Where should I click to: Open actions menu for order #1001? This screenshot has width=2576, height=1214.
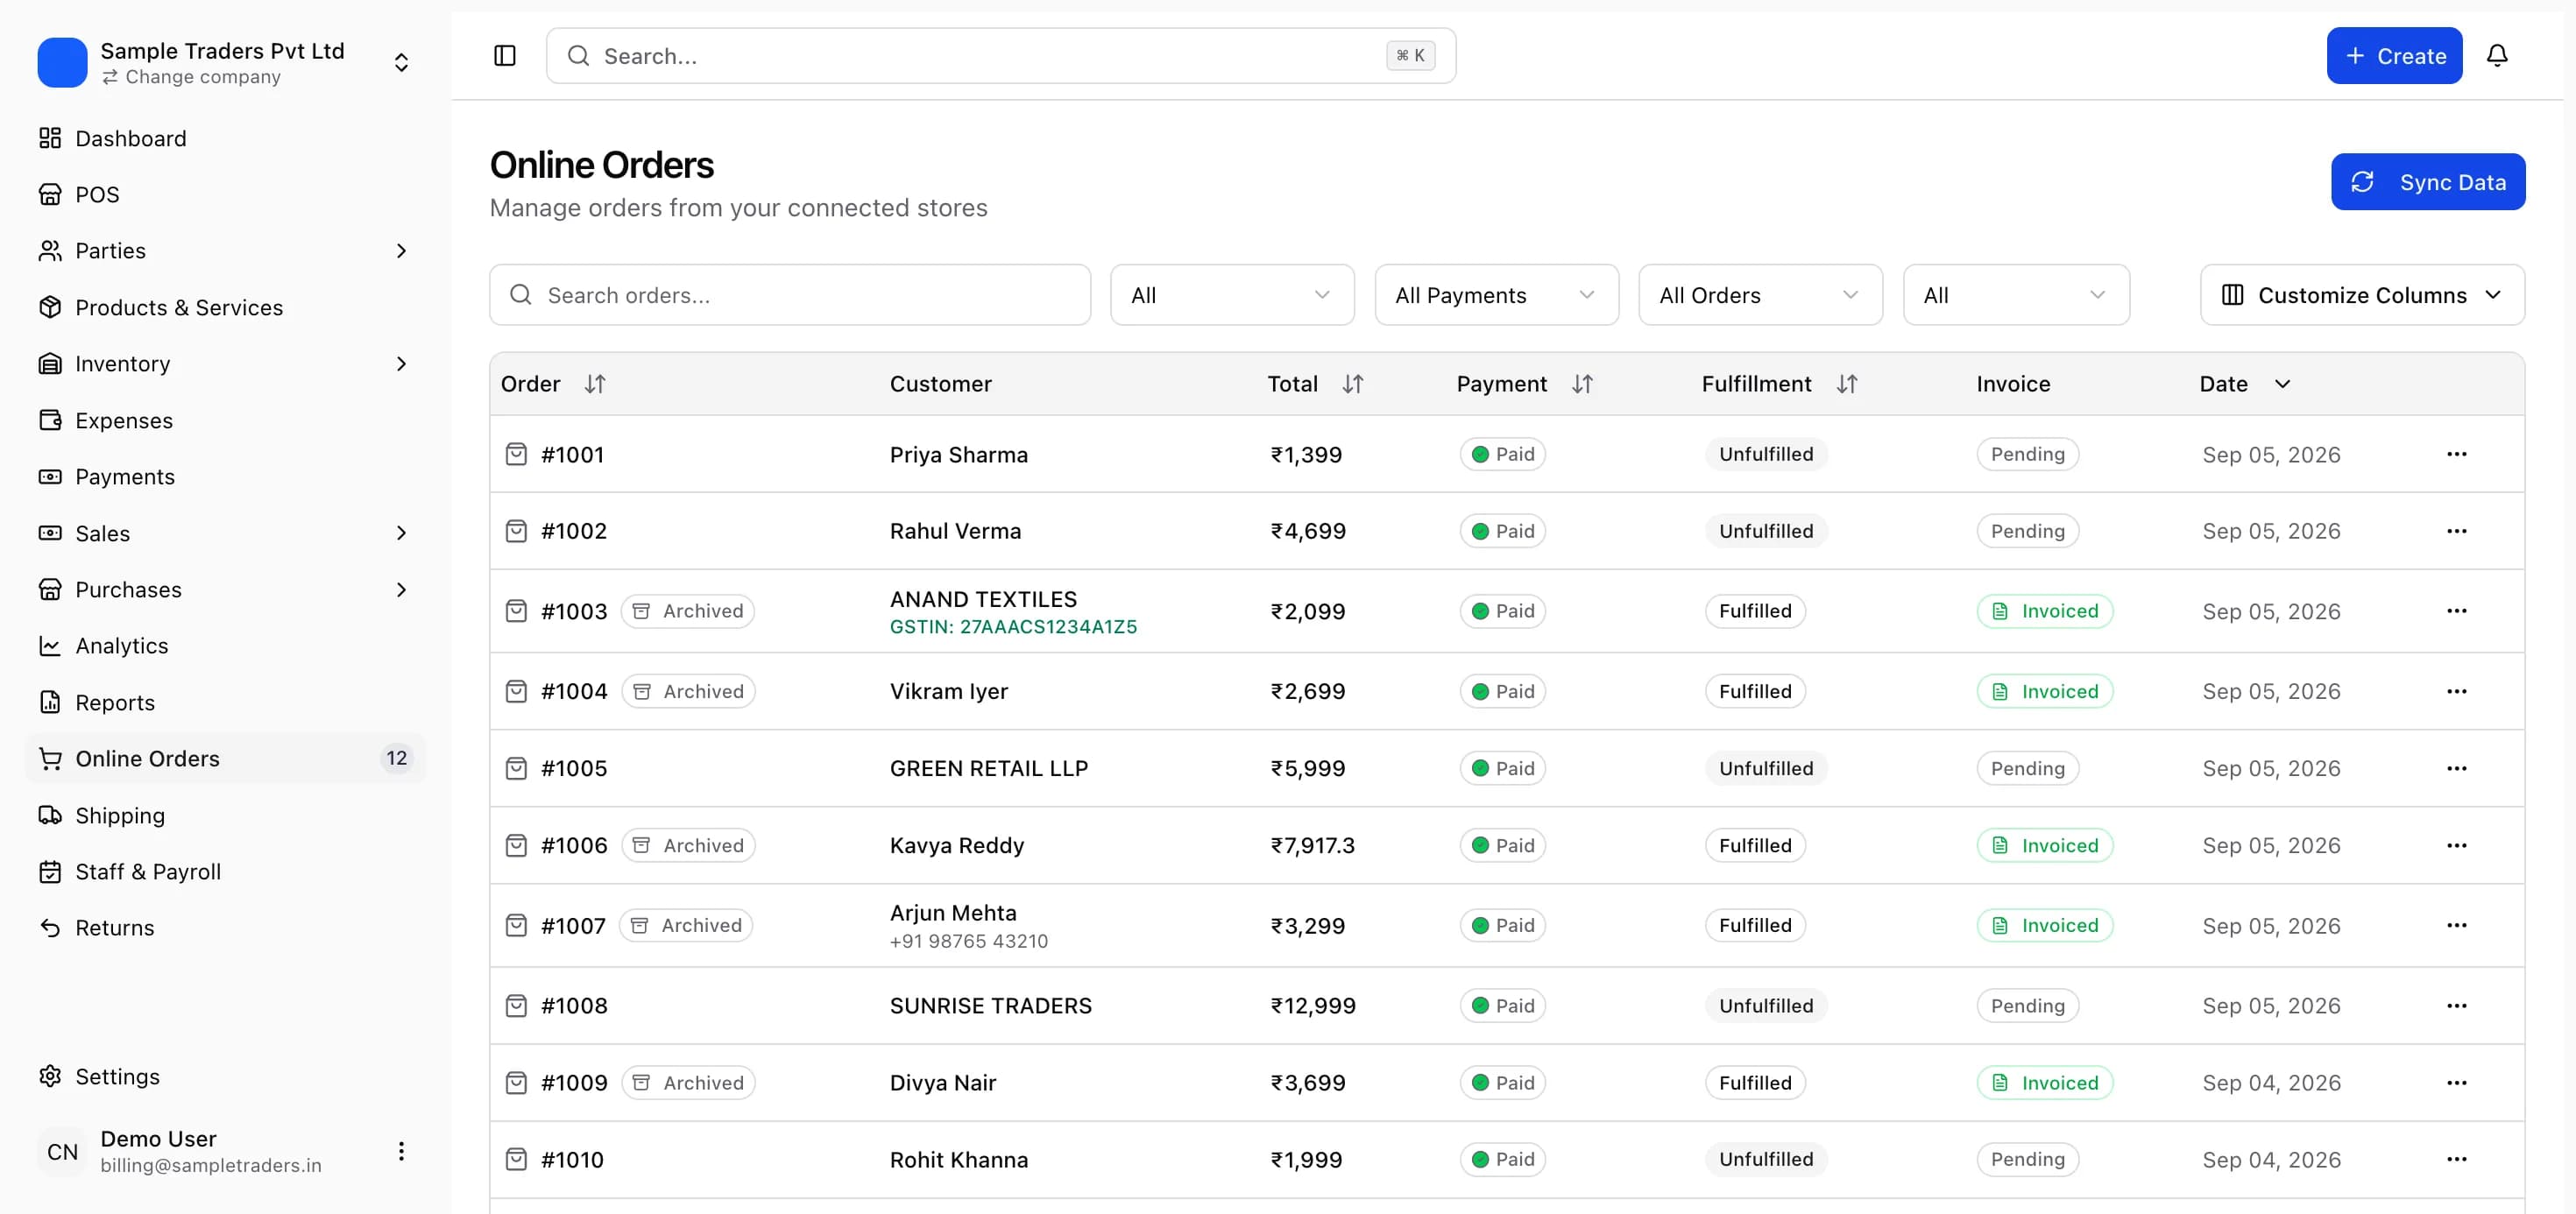(x=2456, y=454)
